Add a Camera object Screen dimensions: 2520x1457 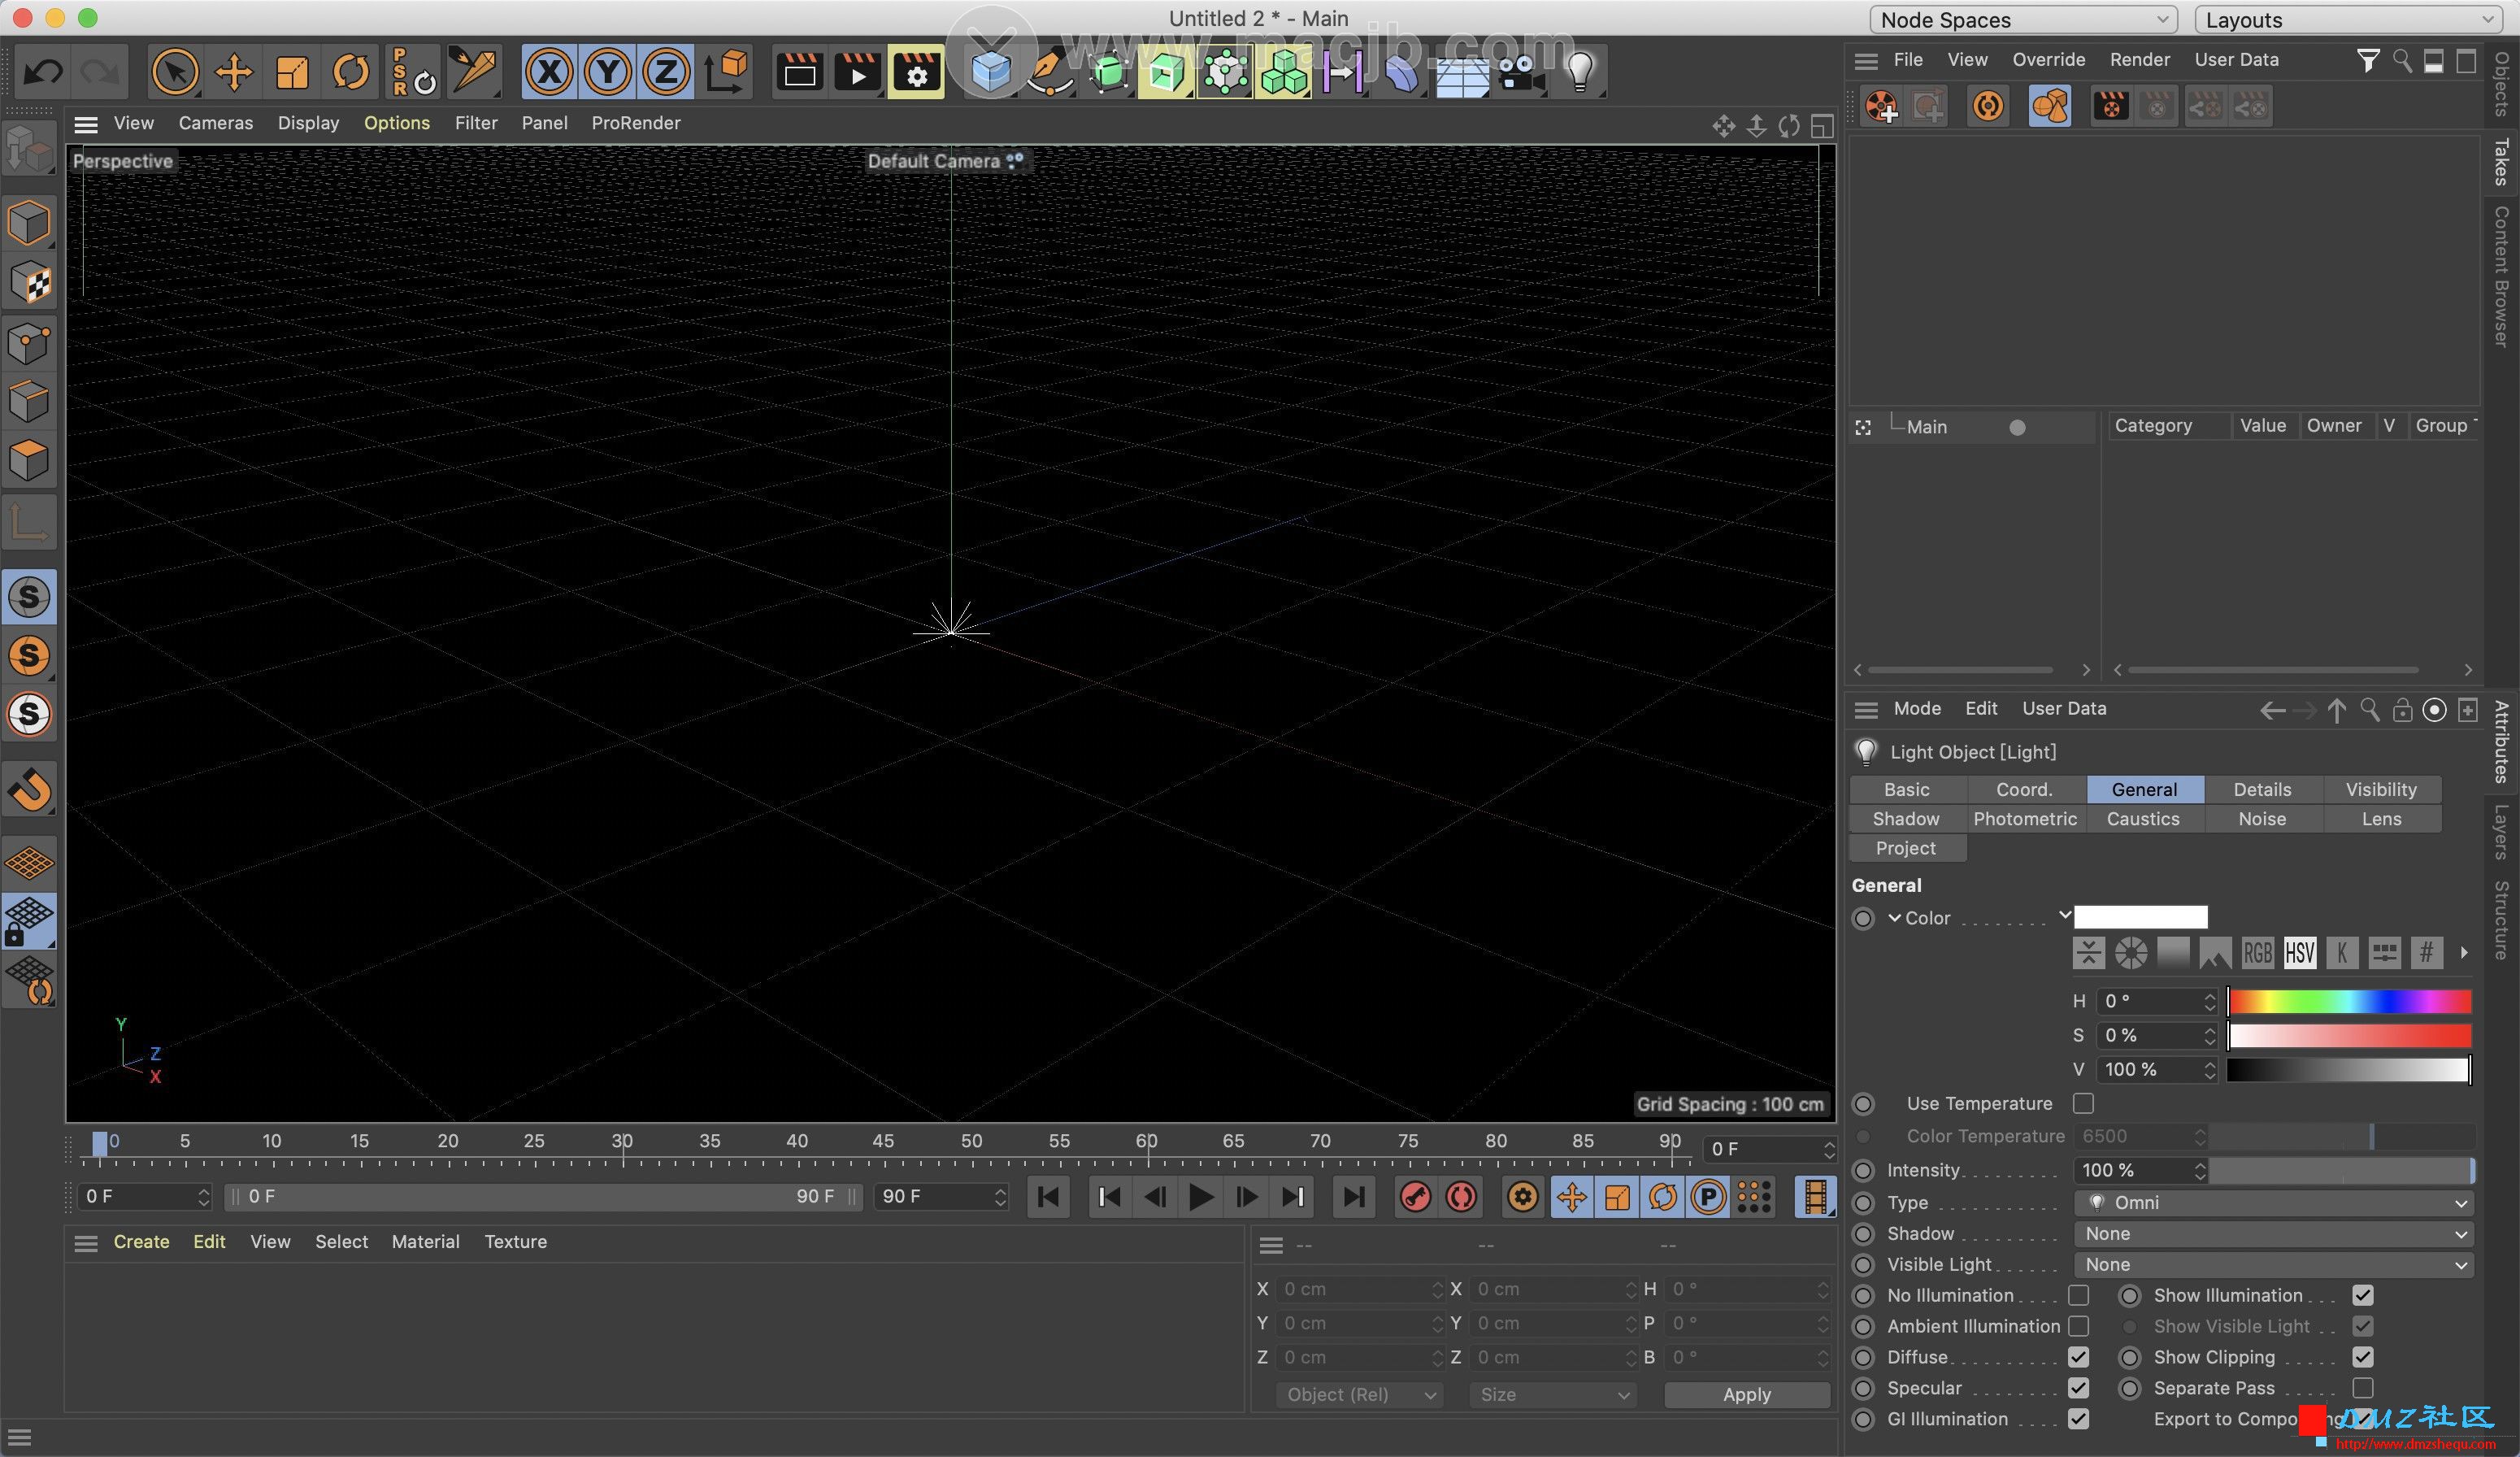point(1520,72)
